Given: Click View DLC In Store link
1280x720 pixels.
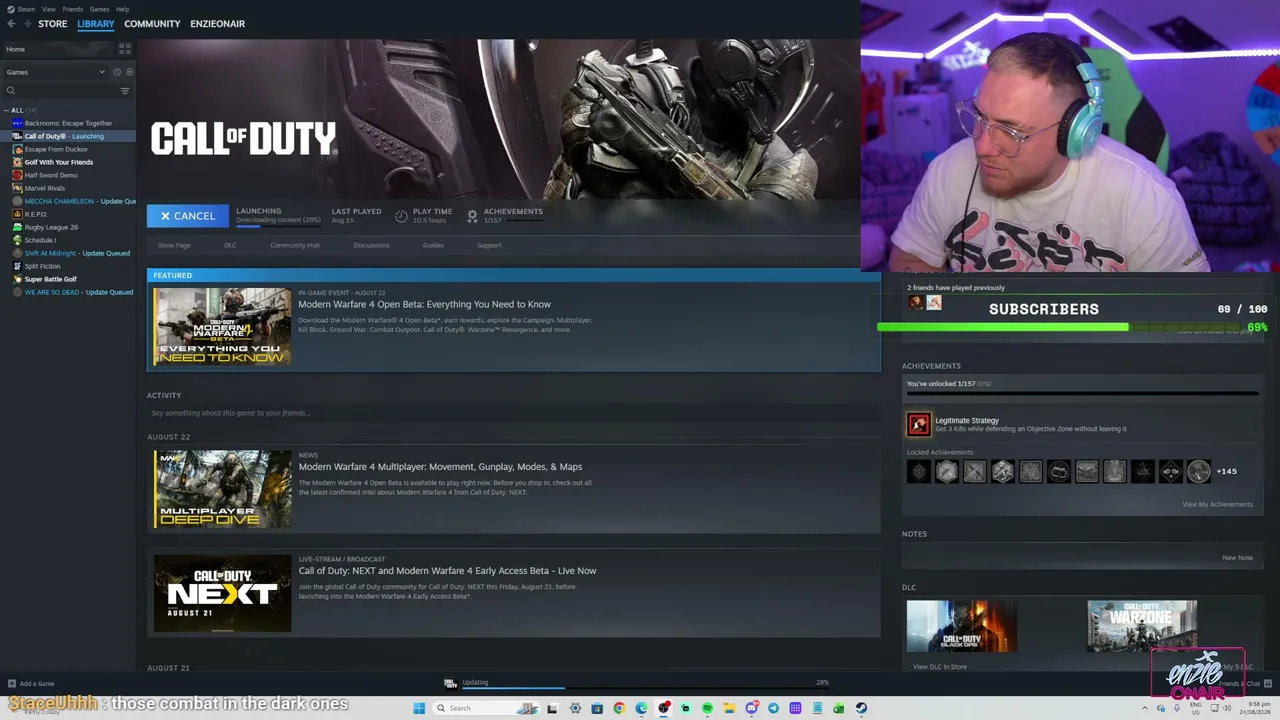Looking at the screenshot, I should click(x=940, y=667).
